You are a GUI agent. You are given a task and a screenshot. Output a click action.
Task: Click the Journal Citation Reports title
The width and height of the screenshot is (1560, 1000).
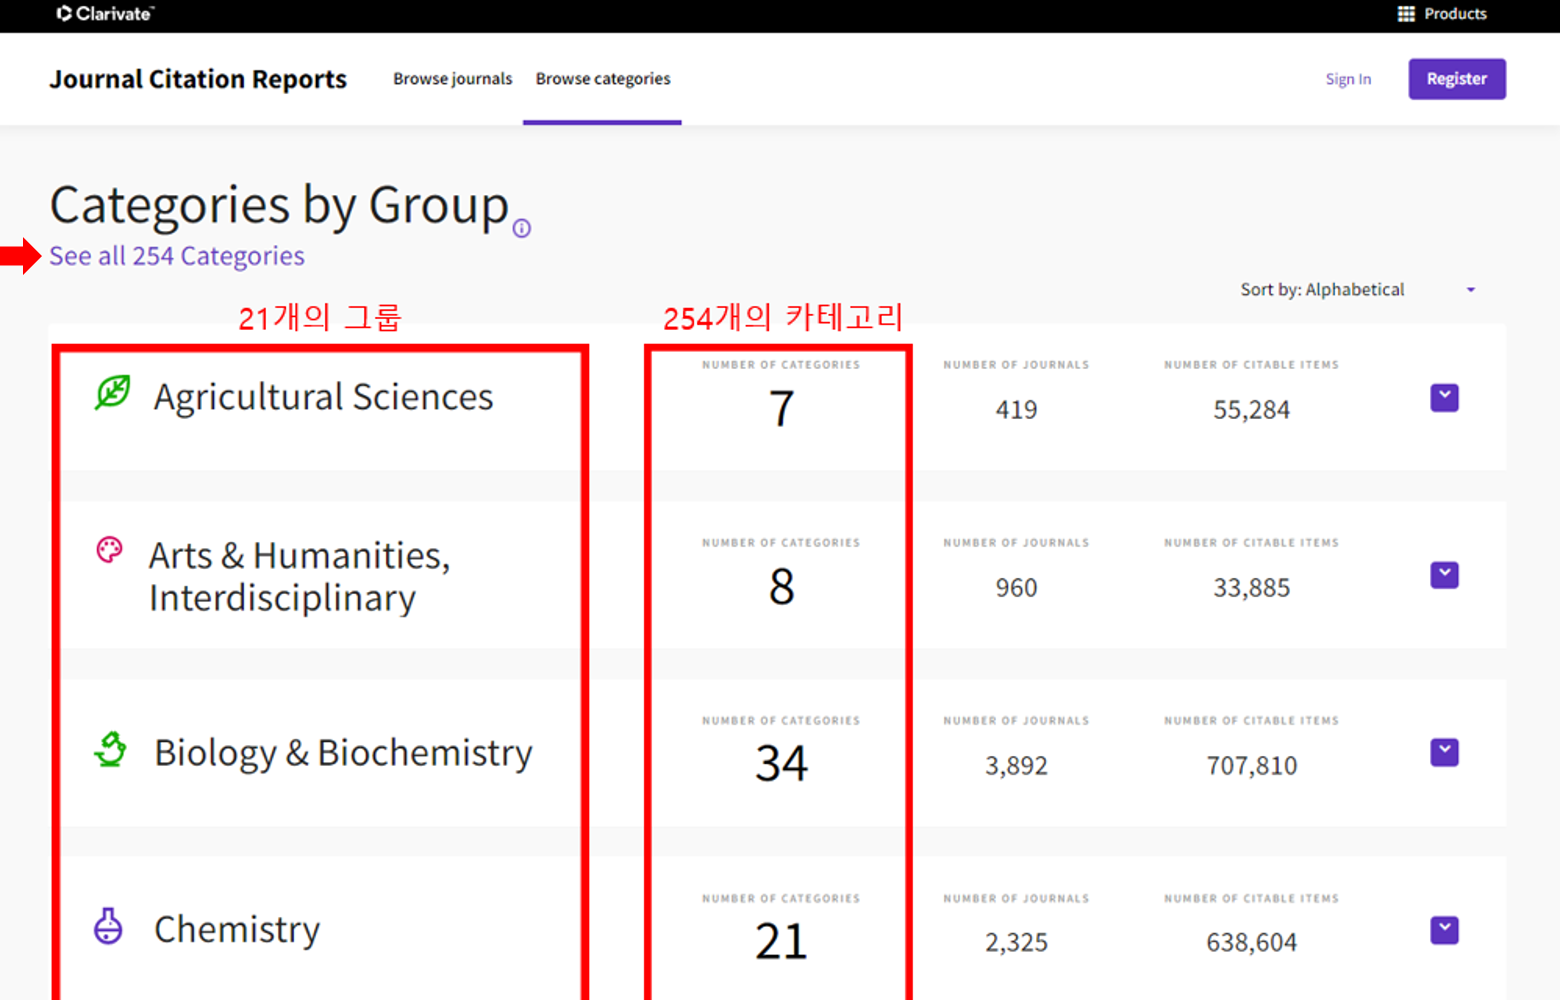tap(198, 79)
